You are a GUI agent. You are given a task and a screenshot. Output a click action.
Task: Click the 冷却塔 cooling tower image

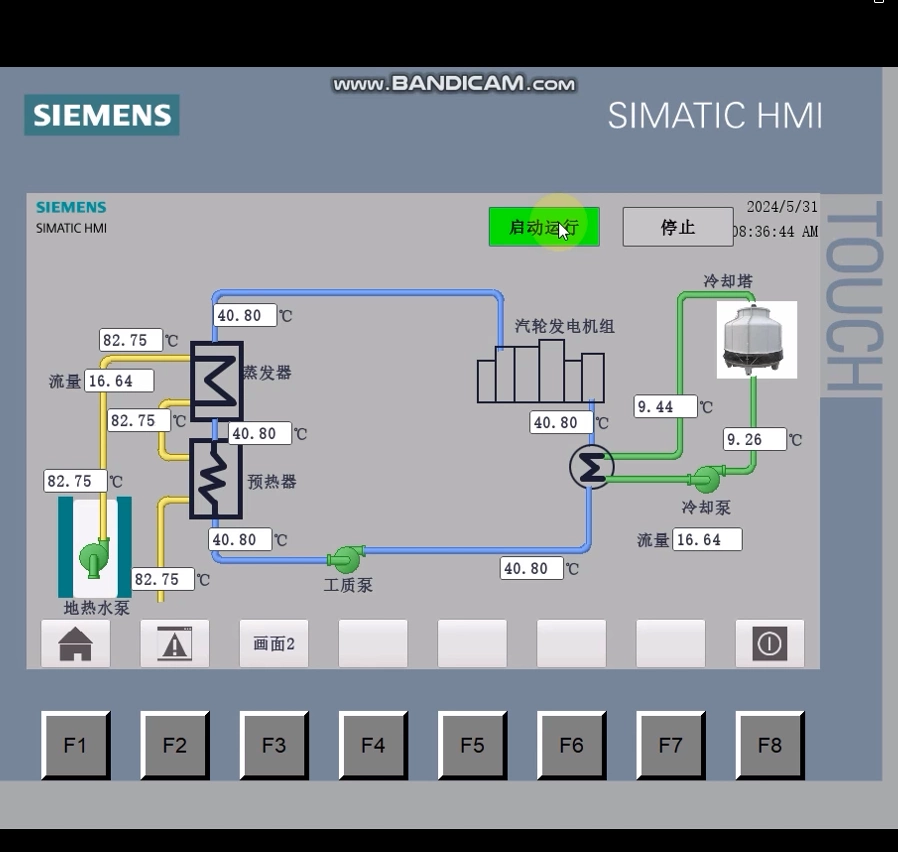(x=757, y=340)
